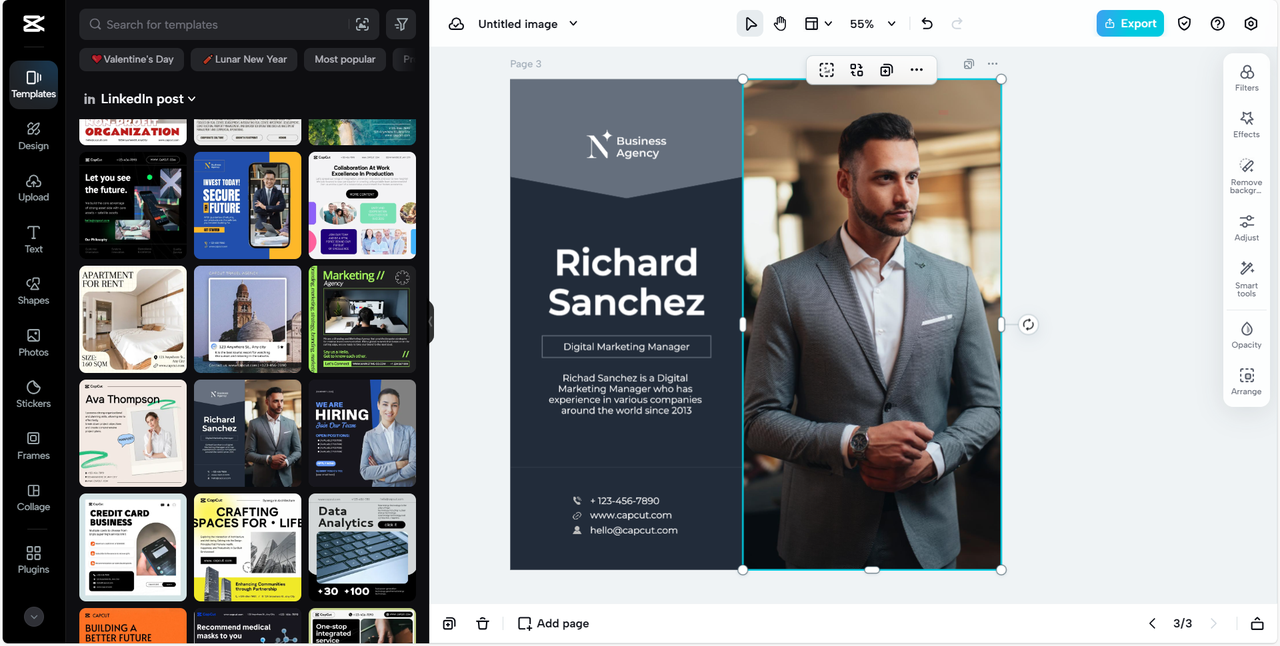
Task: Open the Upload panel
Action: pos(33,188)
